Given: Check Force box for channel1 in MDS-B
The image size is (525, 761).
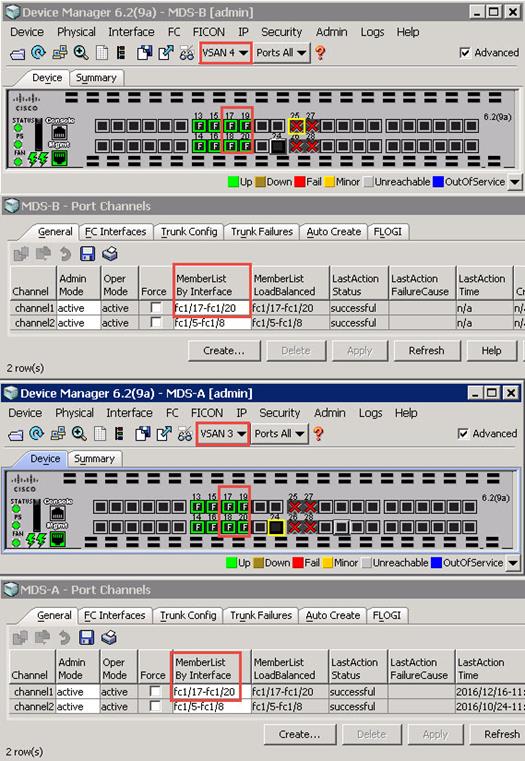Looking at the screenshot, I should (156, 308).
